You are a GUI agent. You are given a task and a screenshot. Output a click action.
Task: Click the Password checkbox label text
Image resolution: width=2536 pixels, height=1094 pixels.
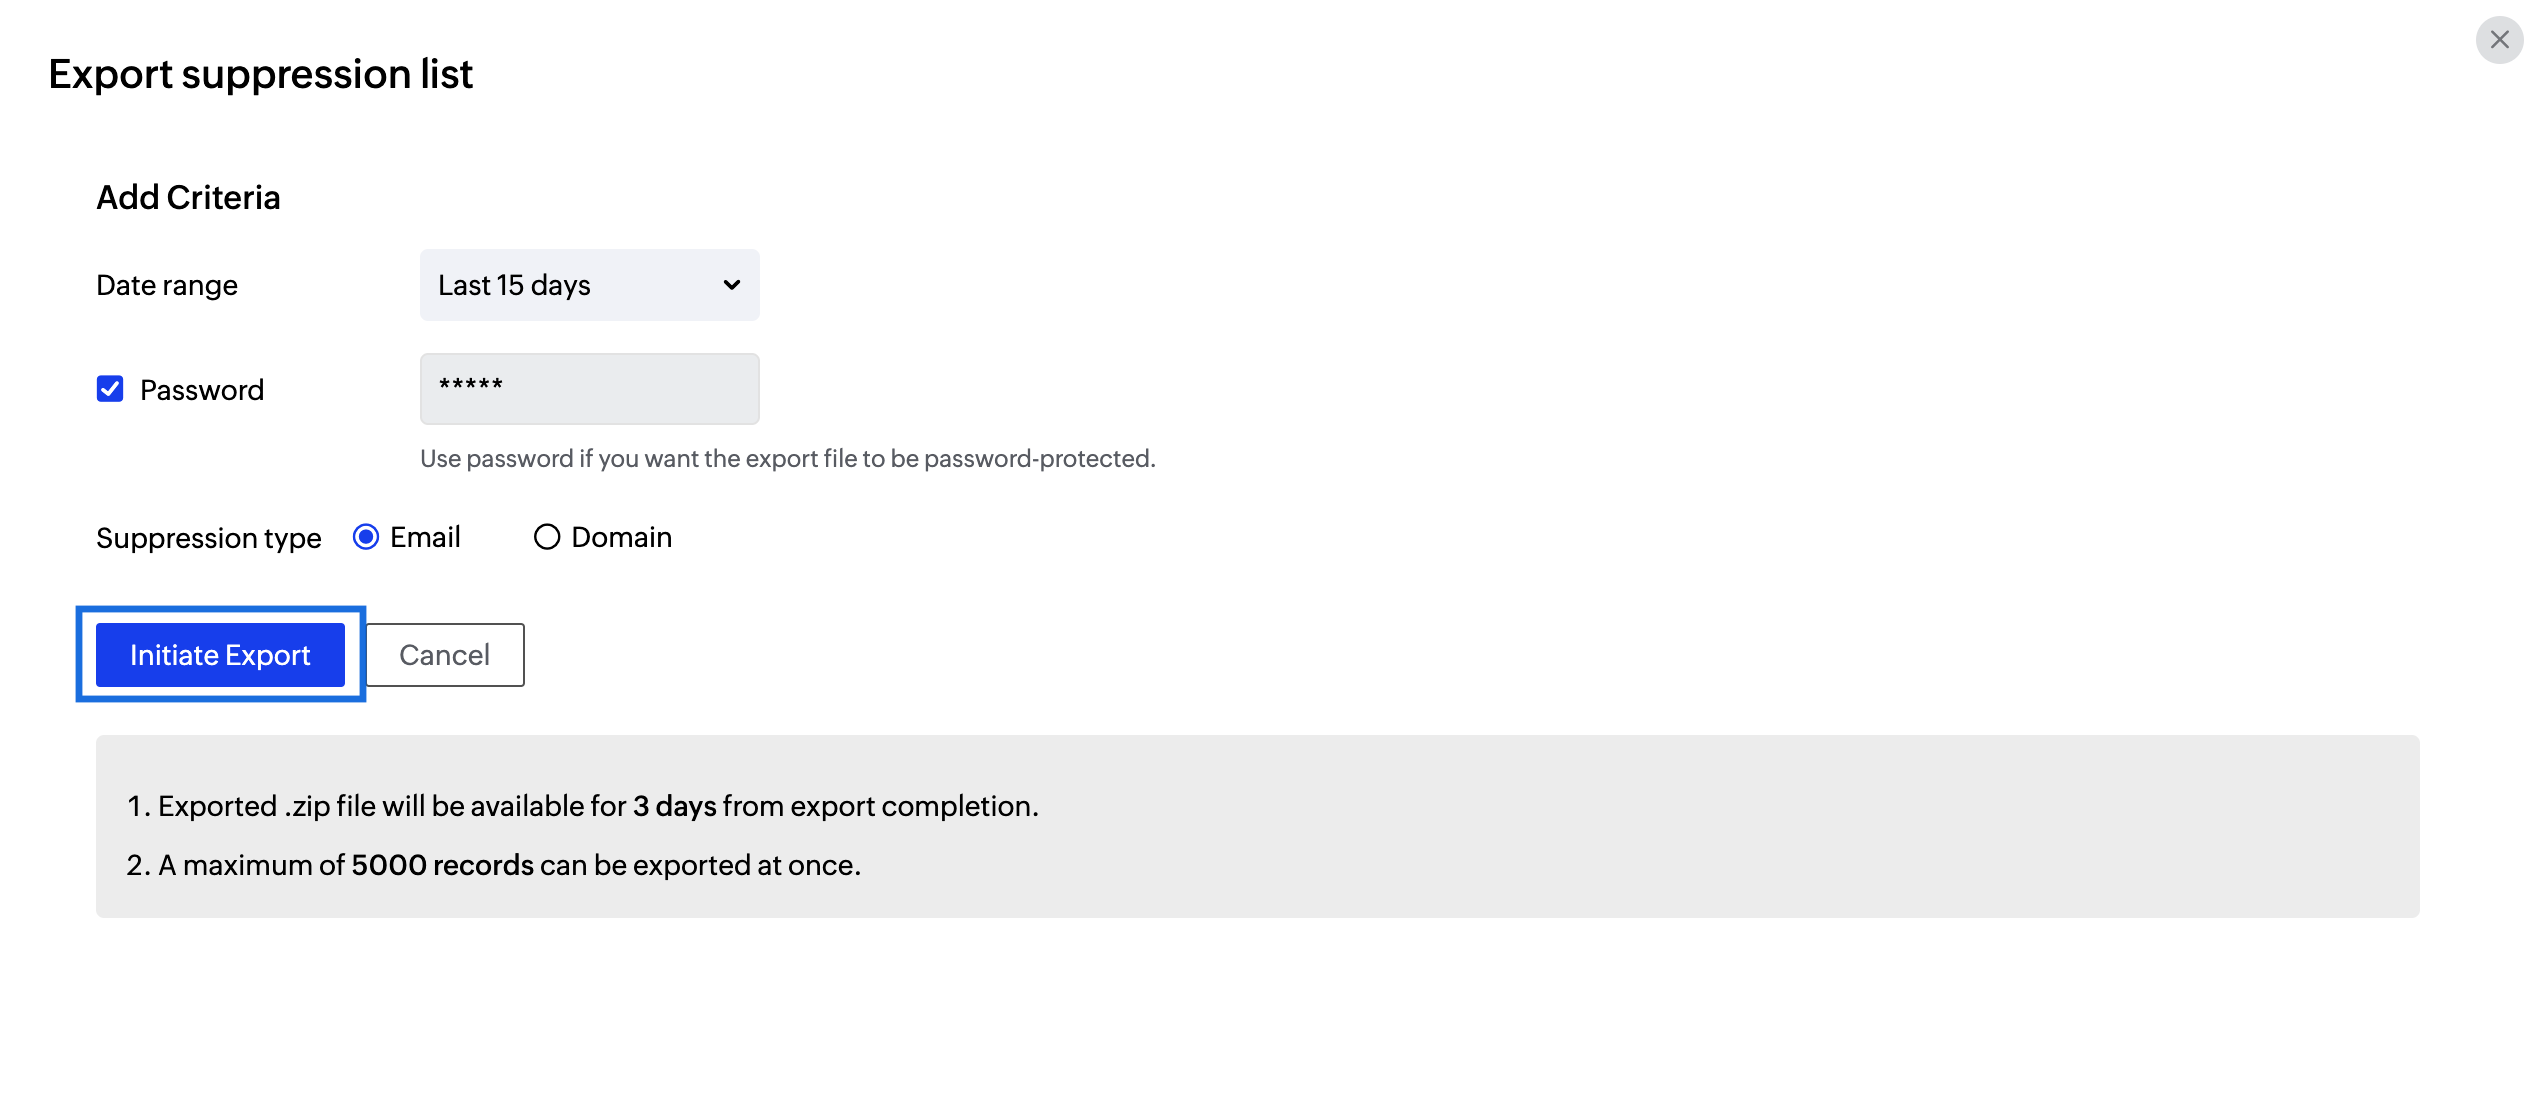[x=202, y=390]
